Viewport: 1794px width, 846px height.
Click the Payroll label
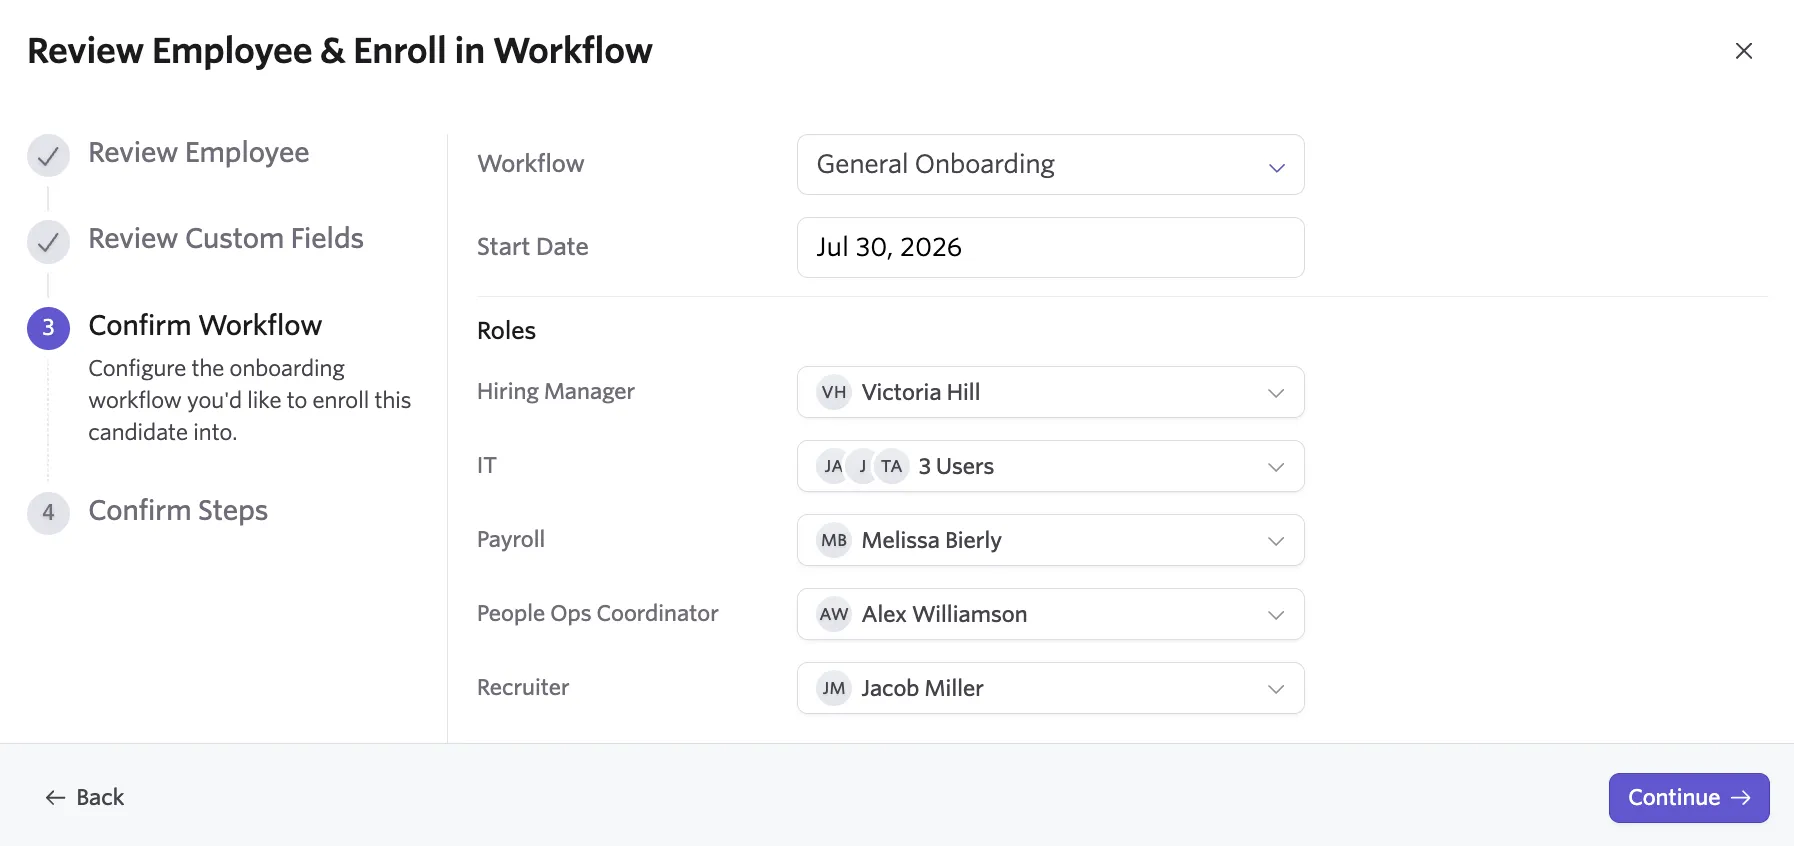point(511,540)
